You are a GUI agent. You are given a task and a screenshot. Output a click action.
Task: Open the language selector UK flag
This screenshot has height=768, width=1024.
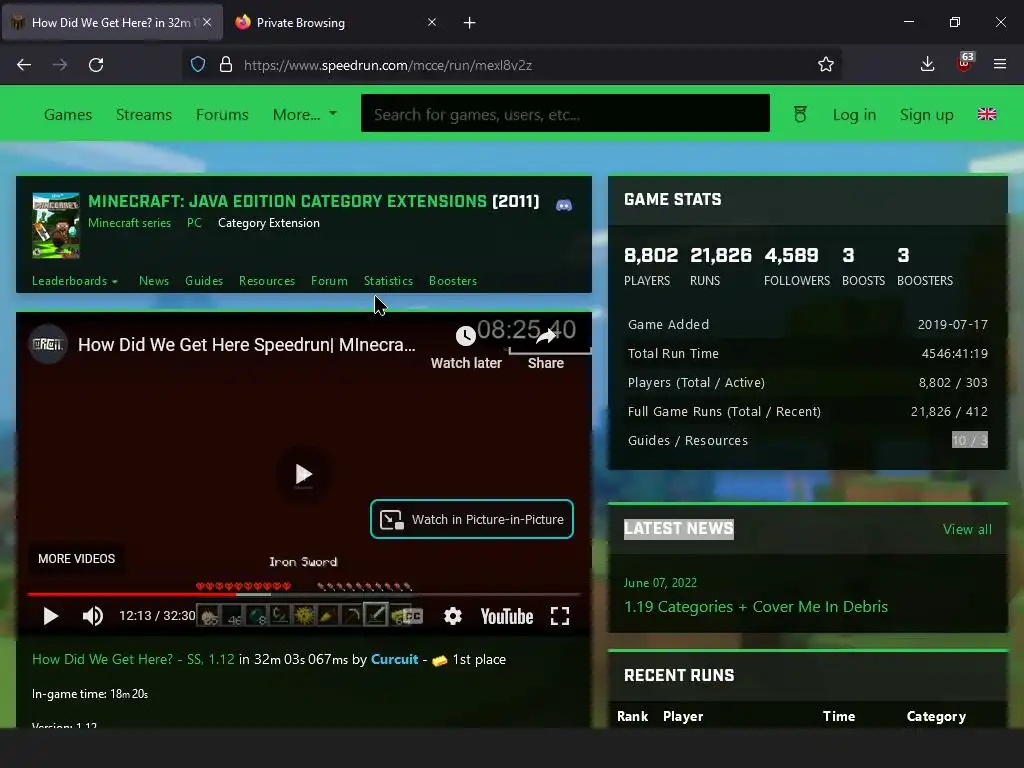click(x=987, y=114)
